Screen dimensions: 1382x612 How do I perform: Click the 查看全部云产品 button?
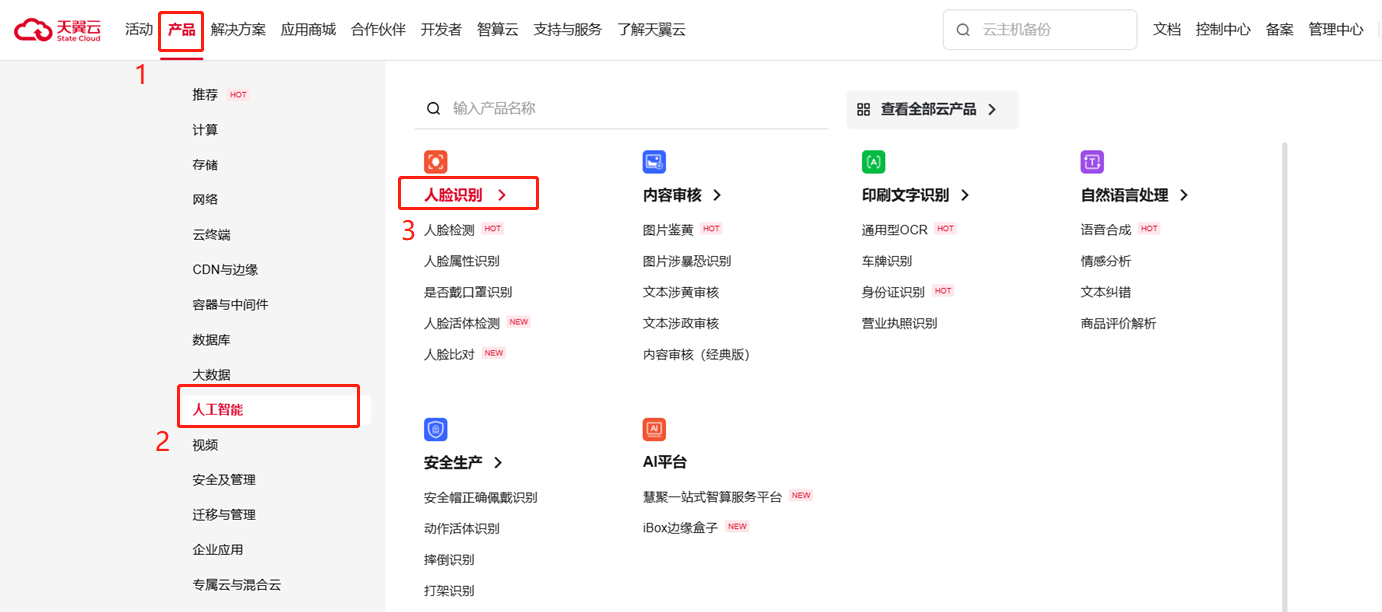tap(932, 109)
